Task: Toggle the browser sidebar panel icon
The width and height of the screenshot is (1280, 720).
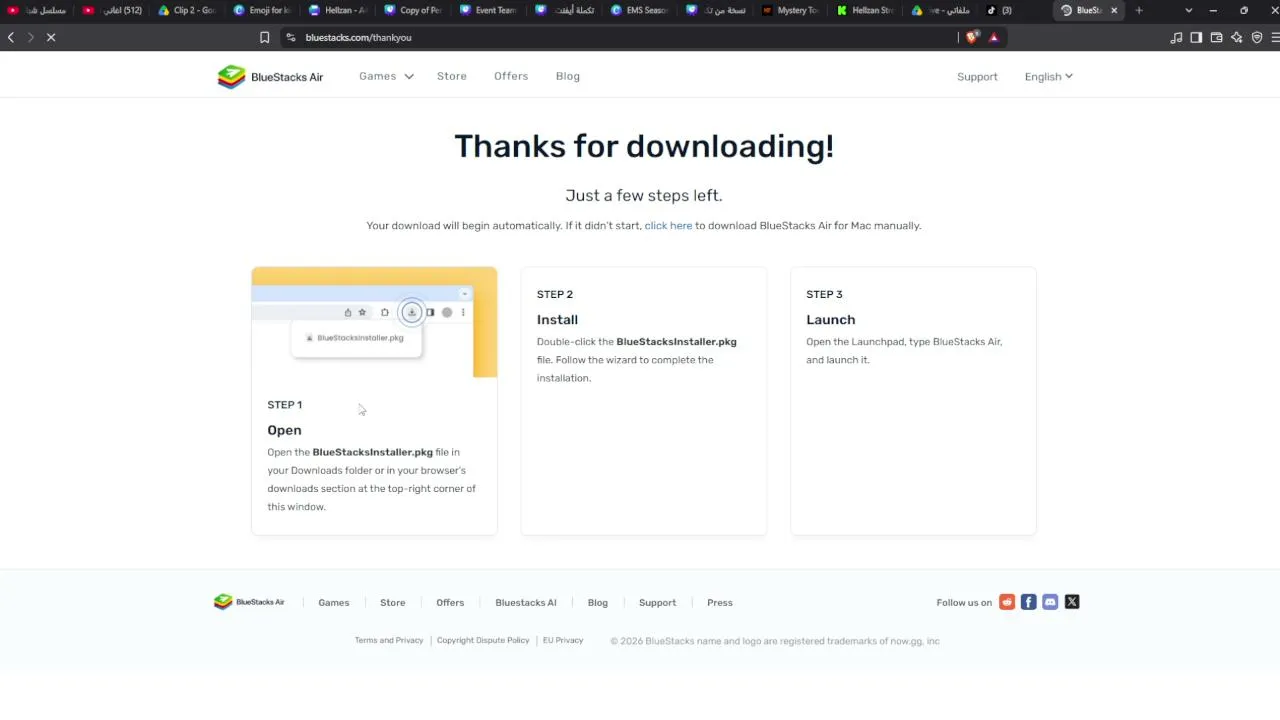Action: tap(1196, 37)
